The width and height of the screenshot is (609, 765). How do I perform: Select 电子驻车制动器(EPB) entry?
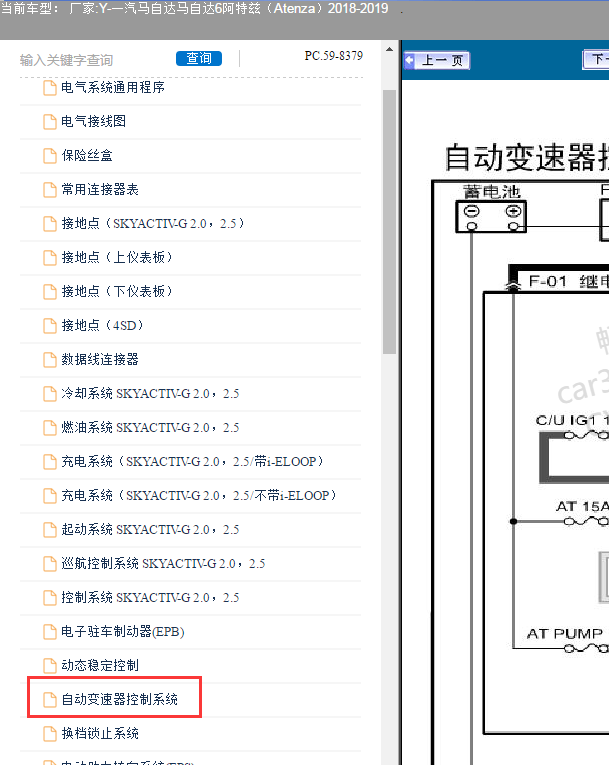tap(122, 632)
